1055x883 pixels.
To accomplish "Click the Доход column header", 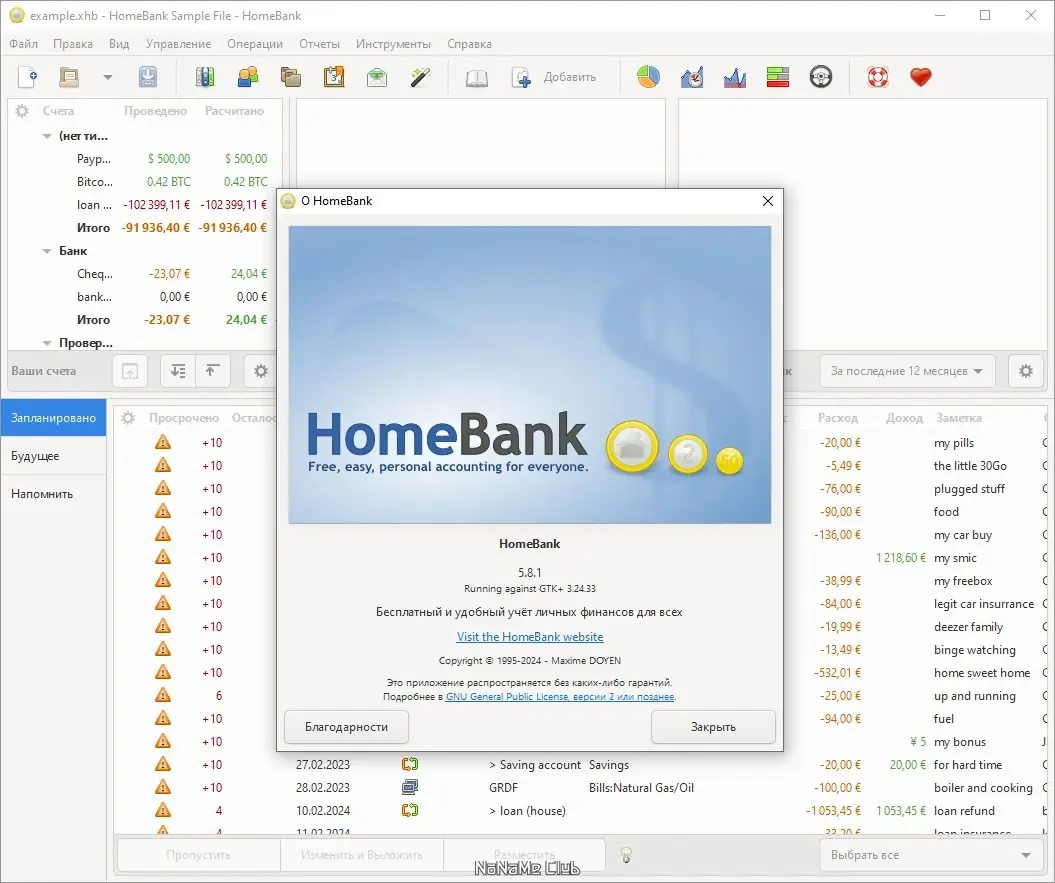I will (904, 418).
